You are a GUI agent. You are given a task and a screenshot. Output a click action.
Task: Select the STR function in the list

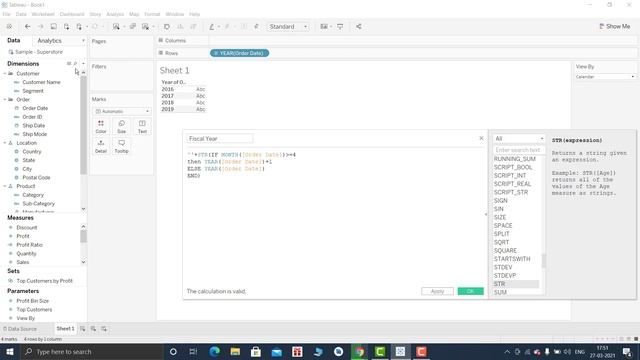(x=516, y=284)
